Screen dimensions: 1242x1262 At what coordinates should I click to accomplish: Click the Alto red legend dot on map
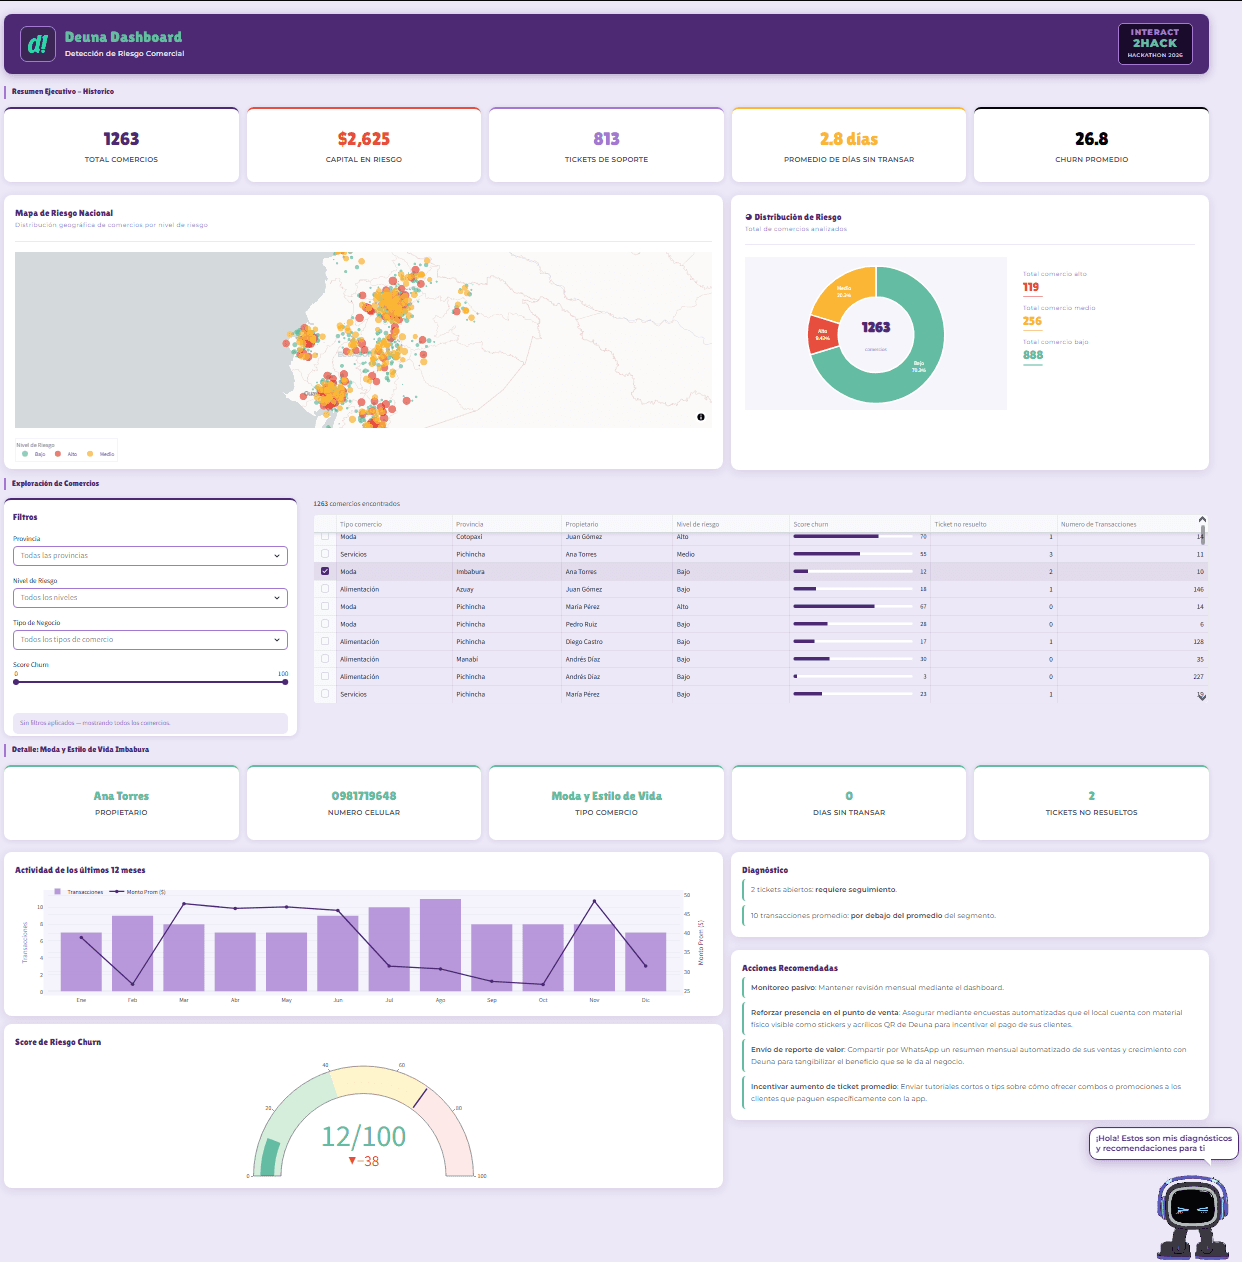click(58, 454)
